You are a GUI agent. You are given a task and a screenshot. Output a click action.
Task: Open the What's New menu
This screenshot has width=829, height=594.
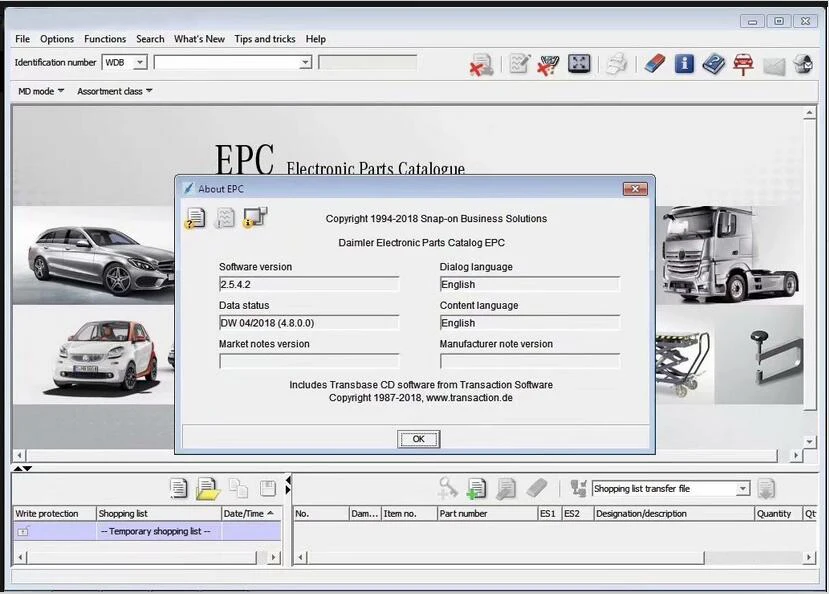click(x=199, y=39)
